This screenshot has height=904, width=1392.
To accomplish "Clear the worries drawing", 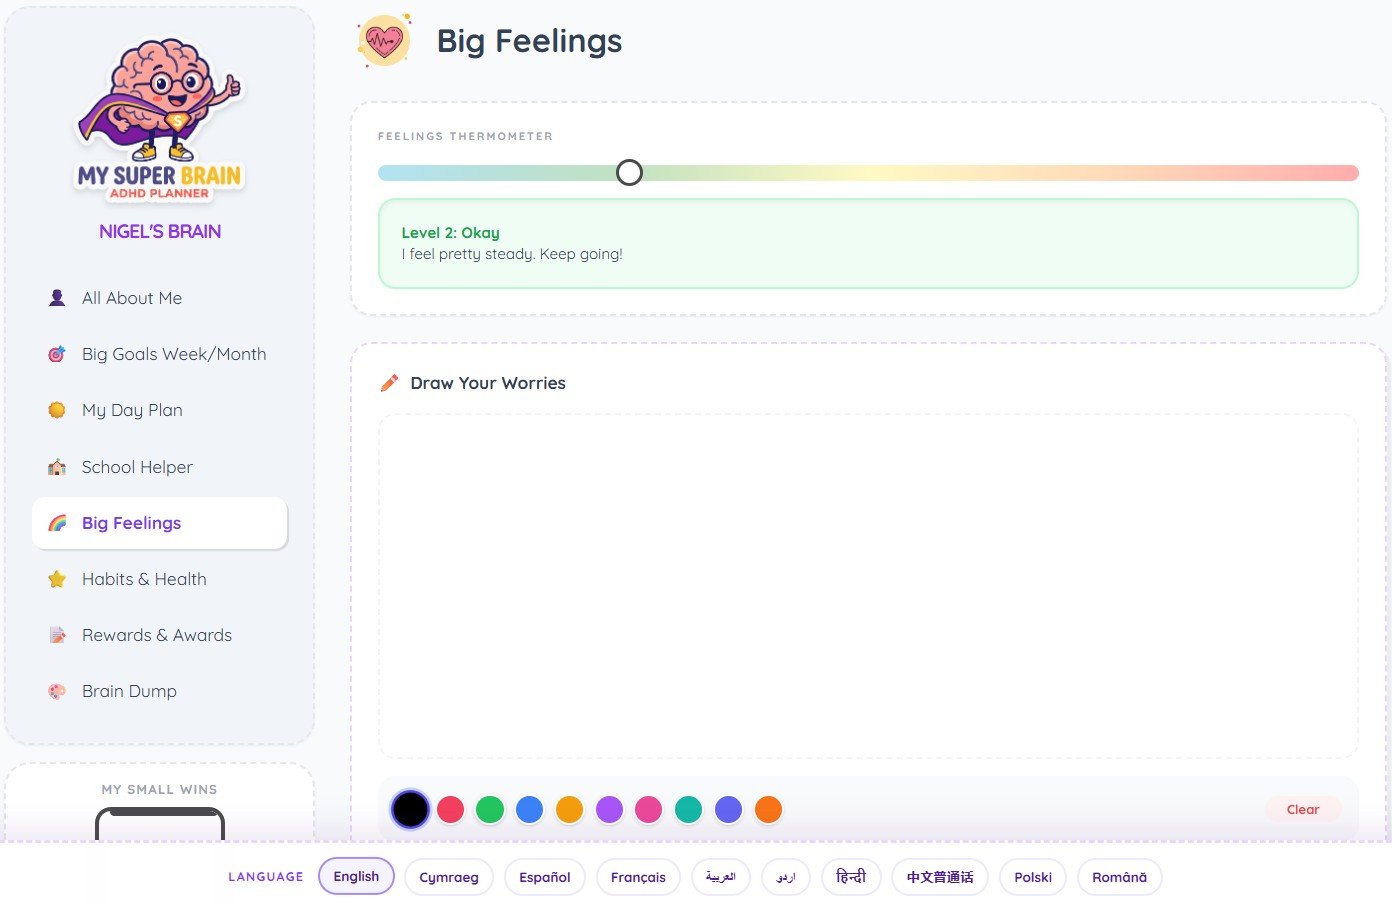I will (x=1303, y=809).
